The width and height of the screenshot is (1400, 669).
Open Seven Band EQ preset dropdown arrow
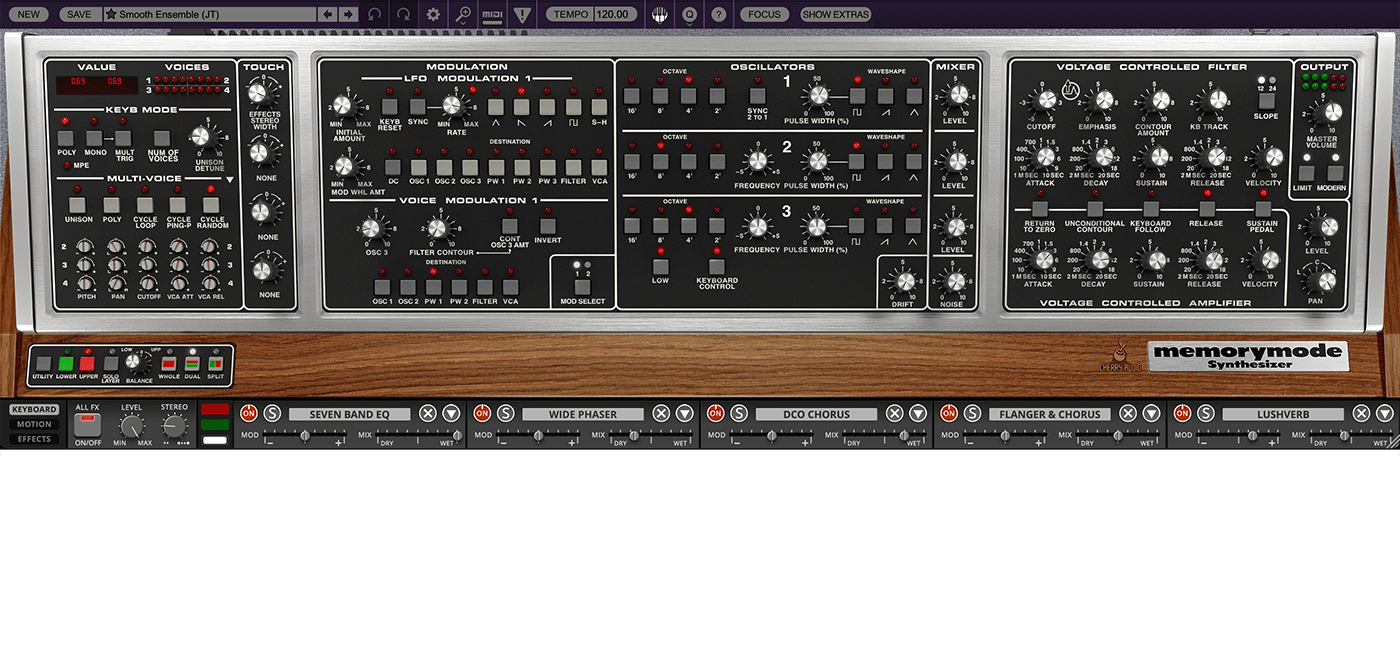pyautogui.click(x=451, y=413)
